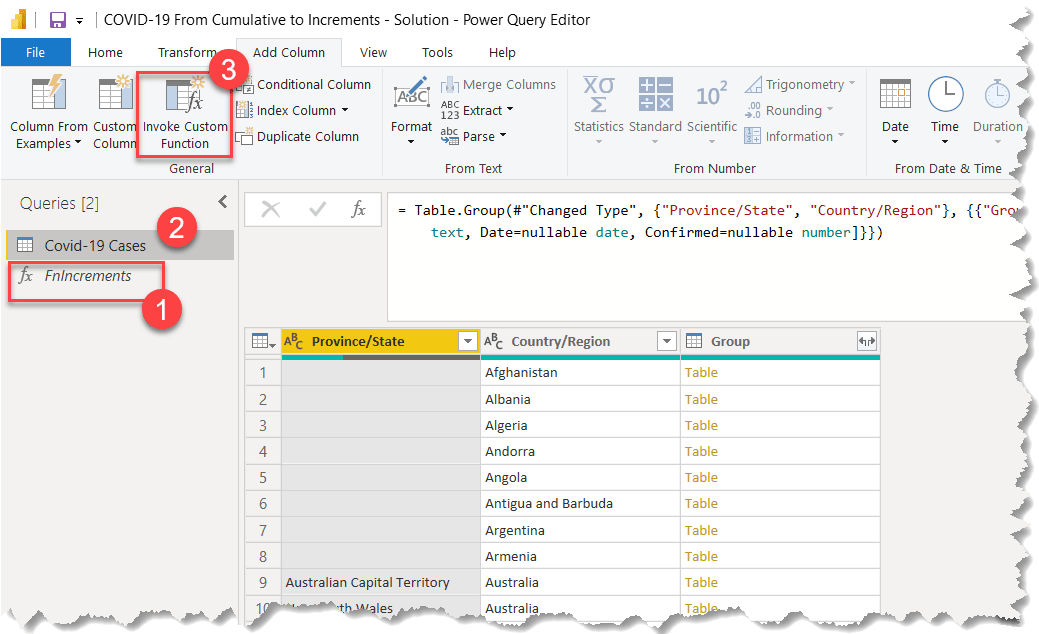Screen dimensions: 1039x634
Task: Select the FnIncrements function query
Action: [x=87, y=276]
